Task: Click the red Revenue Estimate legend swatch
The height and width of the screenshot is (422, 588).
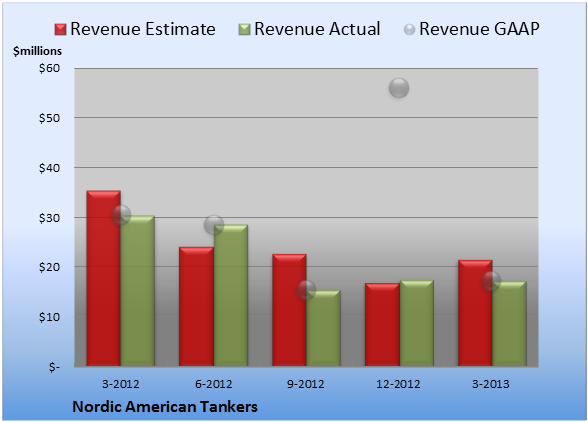Action: (60, 29)
